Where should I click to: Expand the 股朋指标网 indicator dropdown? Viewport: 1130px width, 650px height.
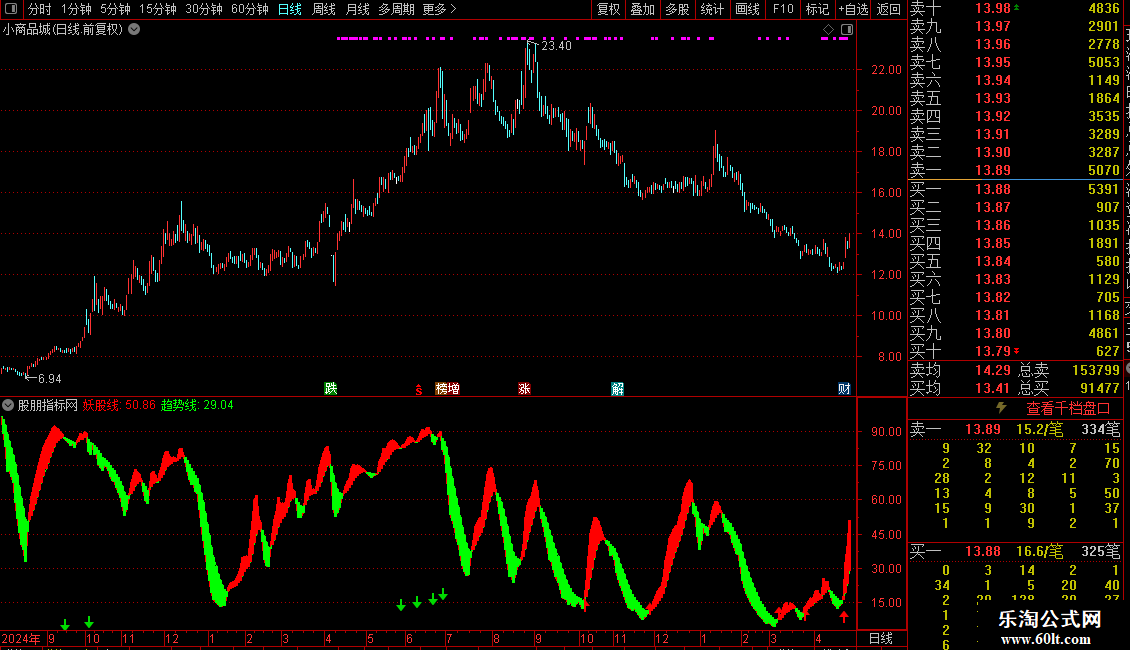coord(8,405)
